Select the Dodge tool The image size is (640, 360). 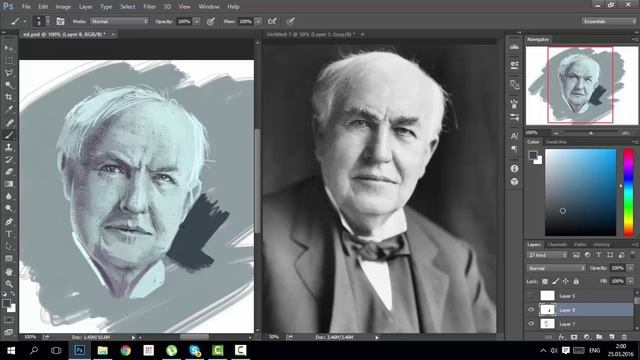[x=9, y=209]
